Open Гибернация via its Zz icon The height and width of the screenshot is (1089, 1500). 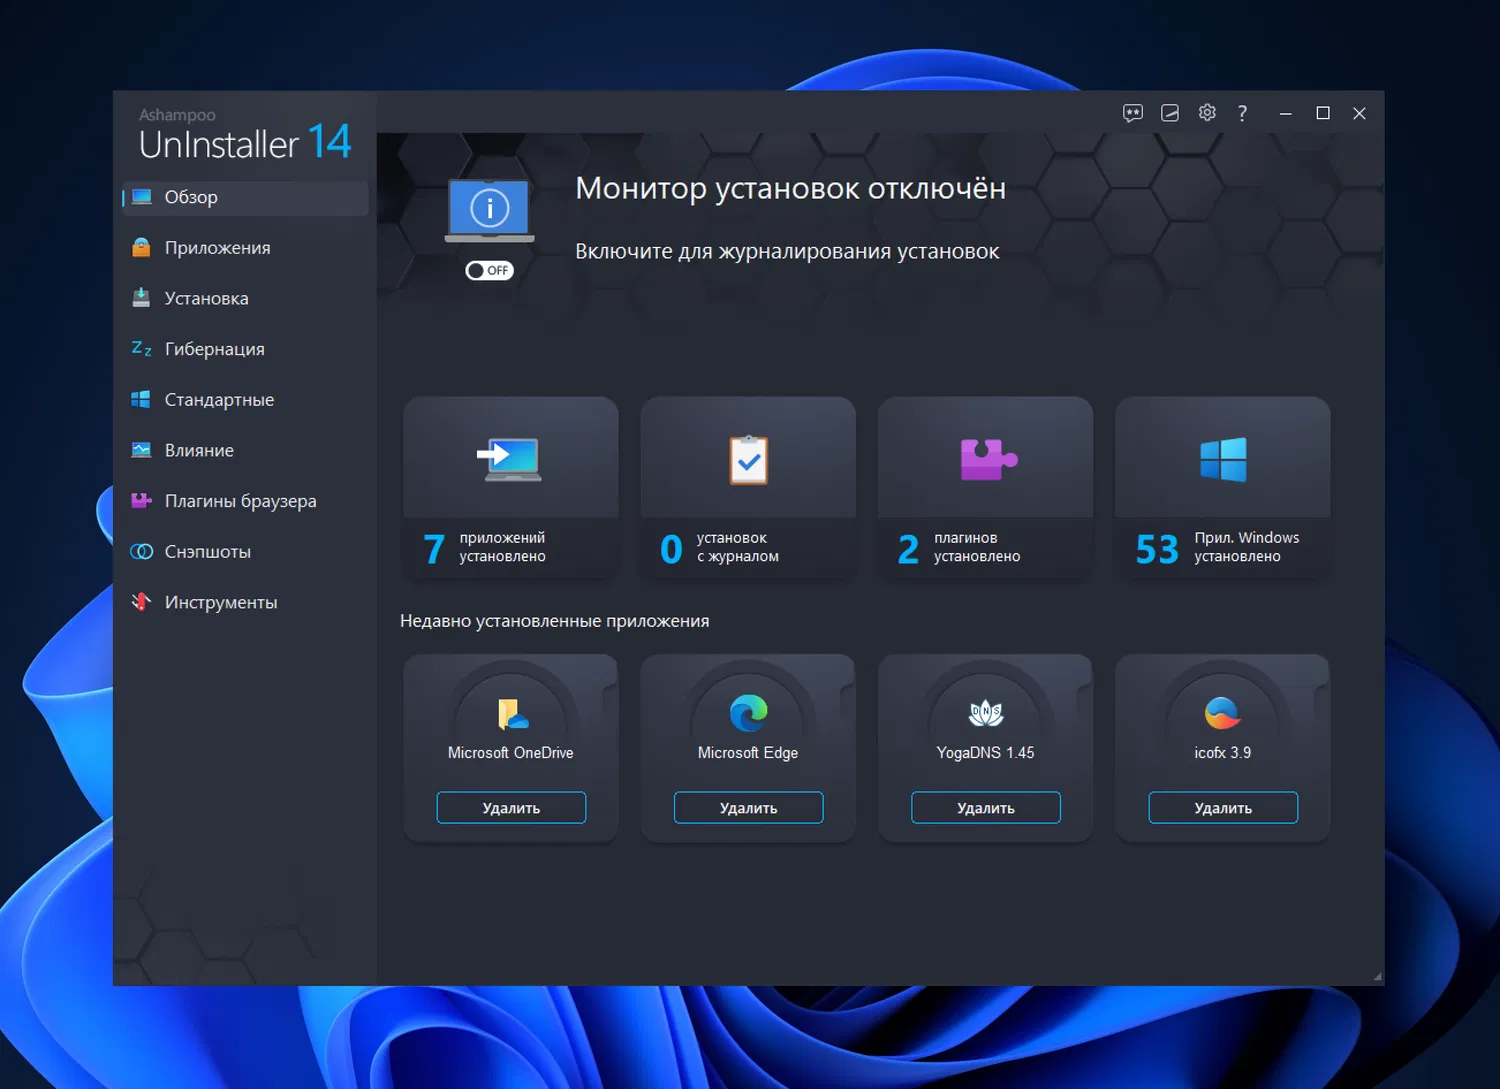tap(142, 349)
